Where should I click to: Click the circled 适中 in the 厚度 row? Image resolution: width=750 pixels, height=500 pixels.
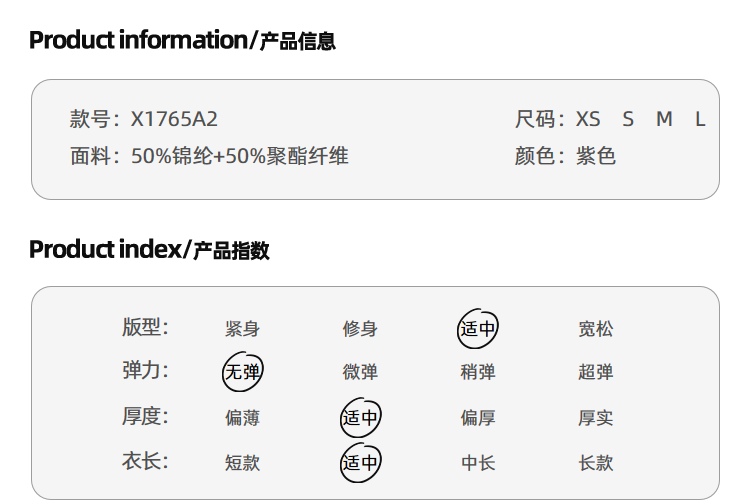point(360,418)
